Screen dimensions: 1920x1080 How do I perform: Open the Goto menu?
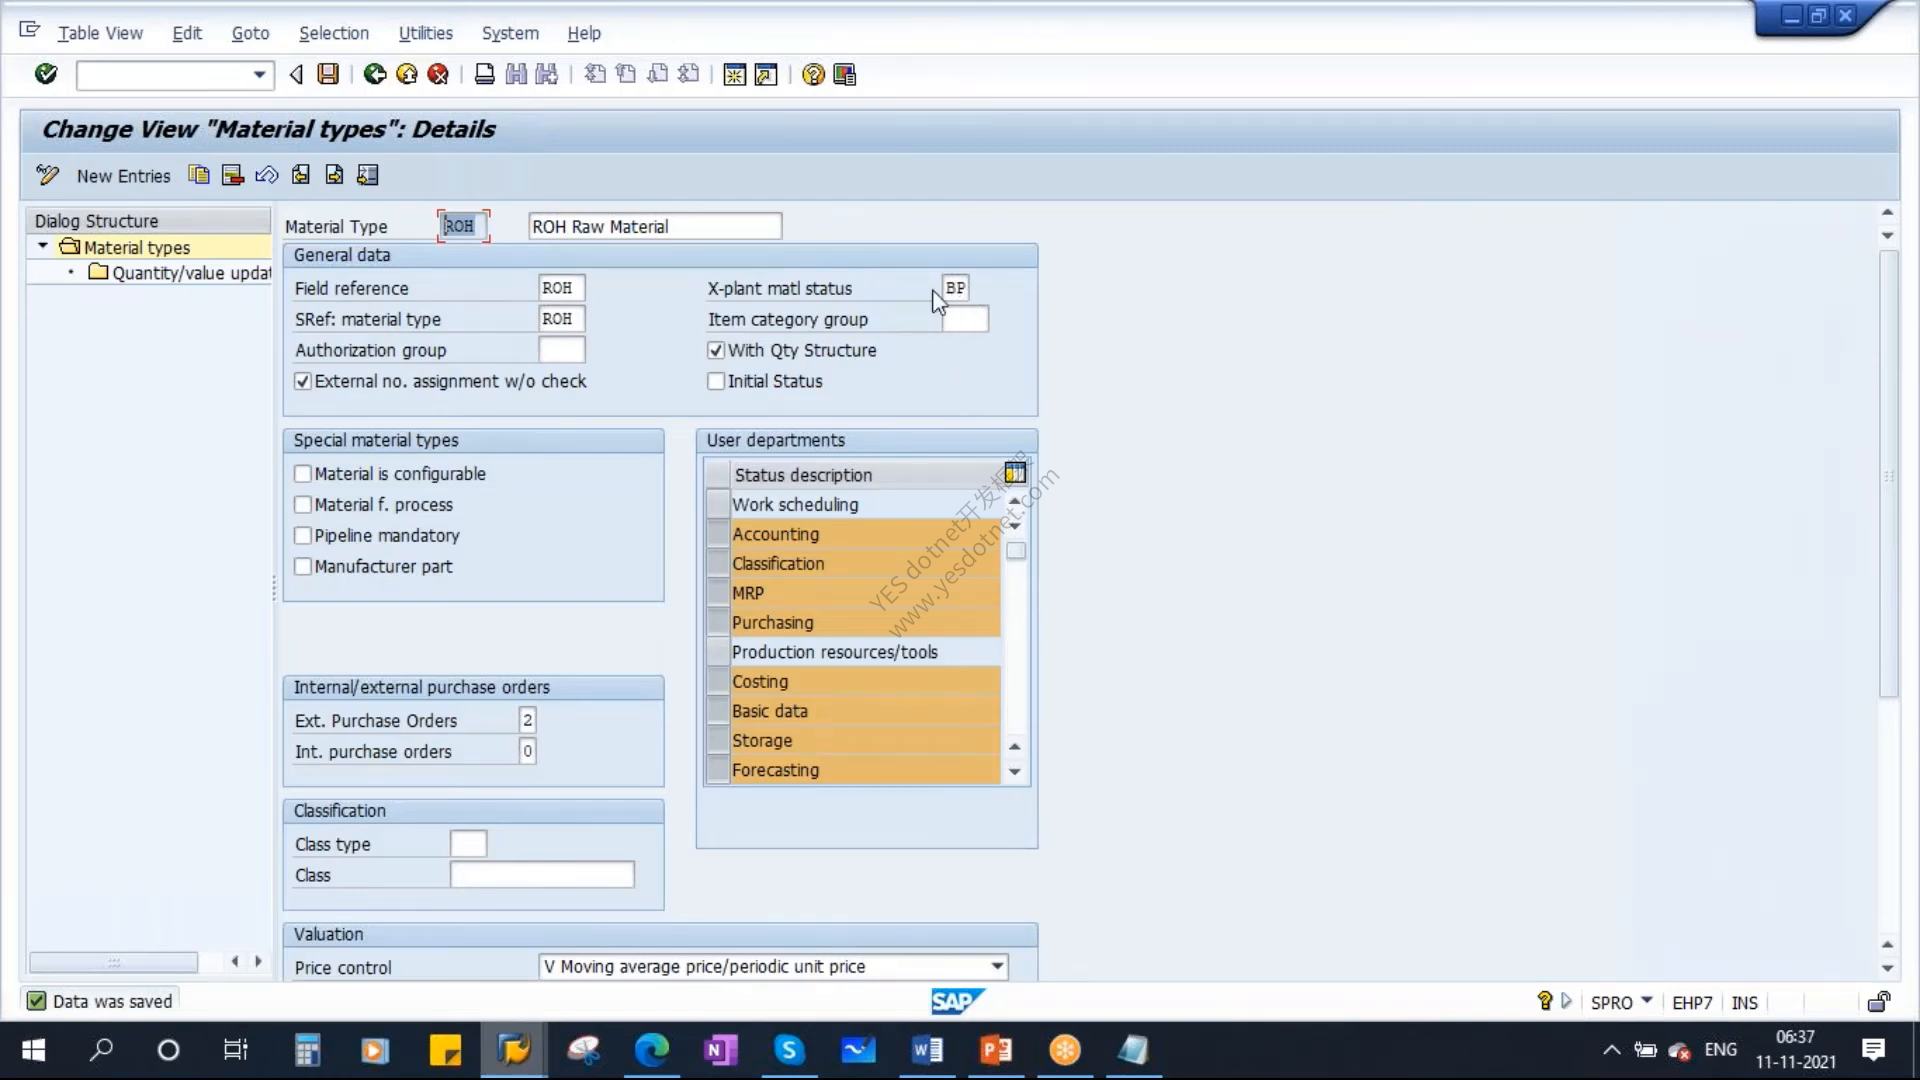[250, 33]
